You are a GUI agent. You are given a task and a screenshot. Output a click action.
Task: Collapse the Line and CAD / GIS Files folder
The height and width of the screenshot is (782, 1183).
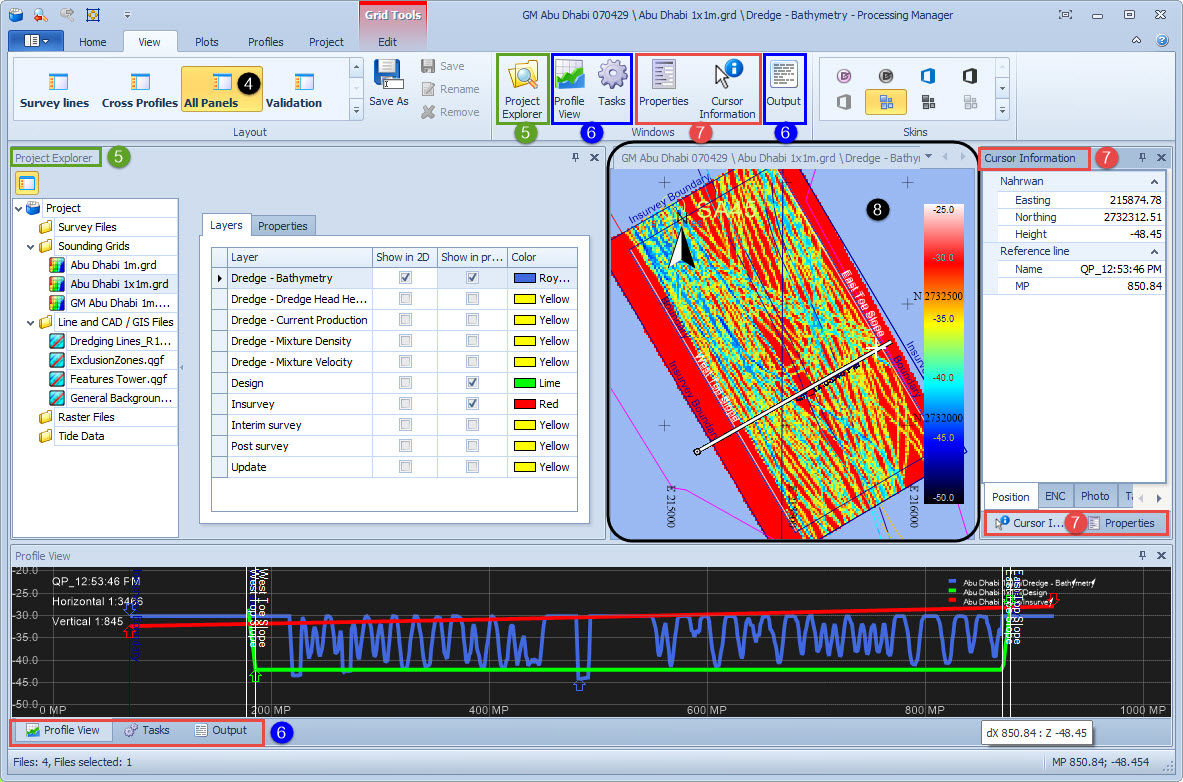pos(31,322)
